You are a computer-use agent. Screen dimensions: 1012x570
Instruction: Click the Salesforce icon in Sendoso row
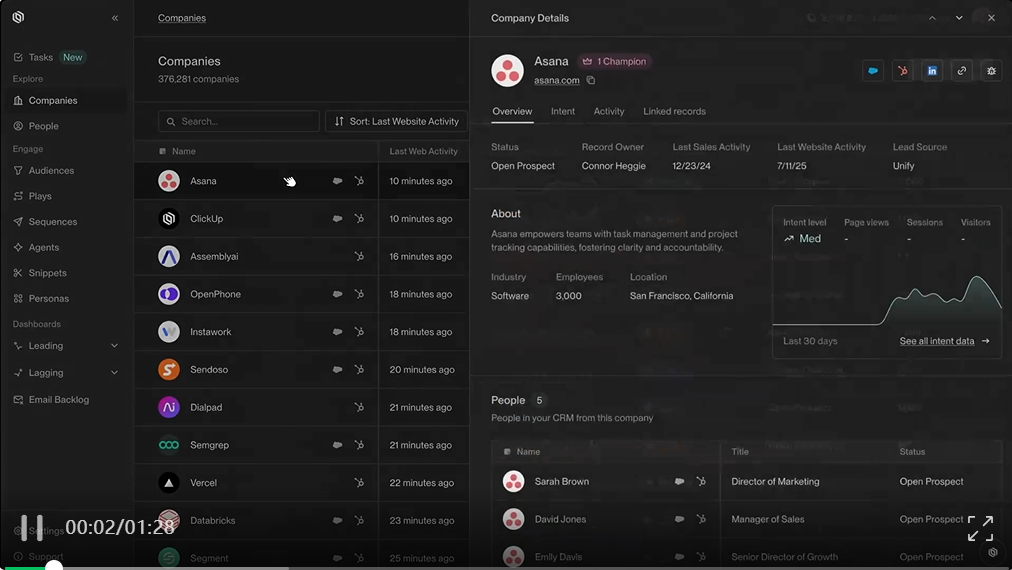pyautogui.click(x=338, y=369)
